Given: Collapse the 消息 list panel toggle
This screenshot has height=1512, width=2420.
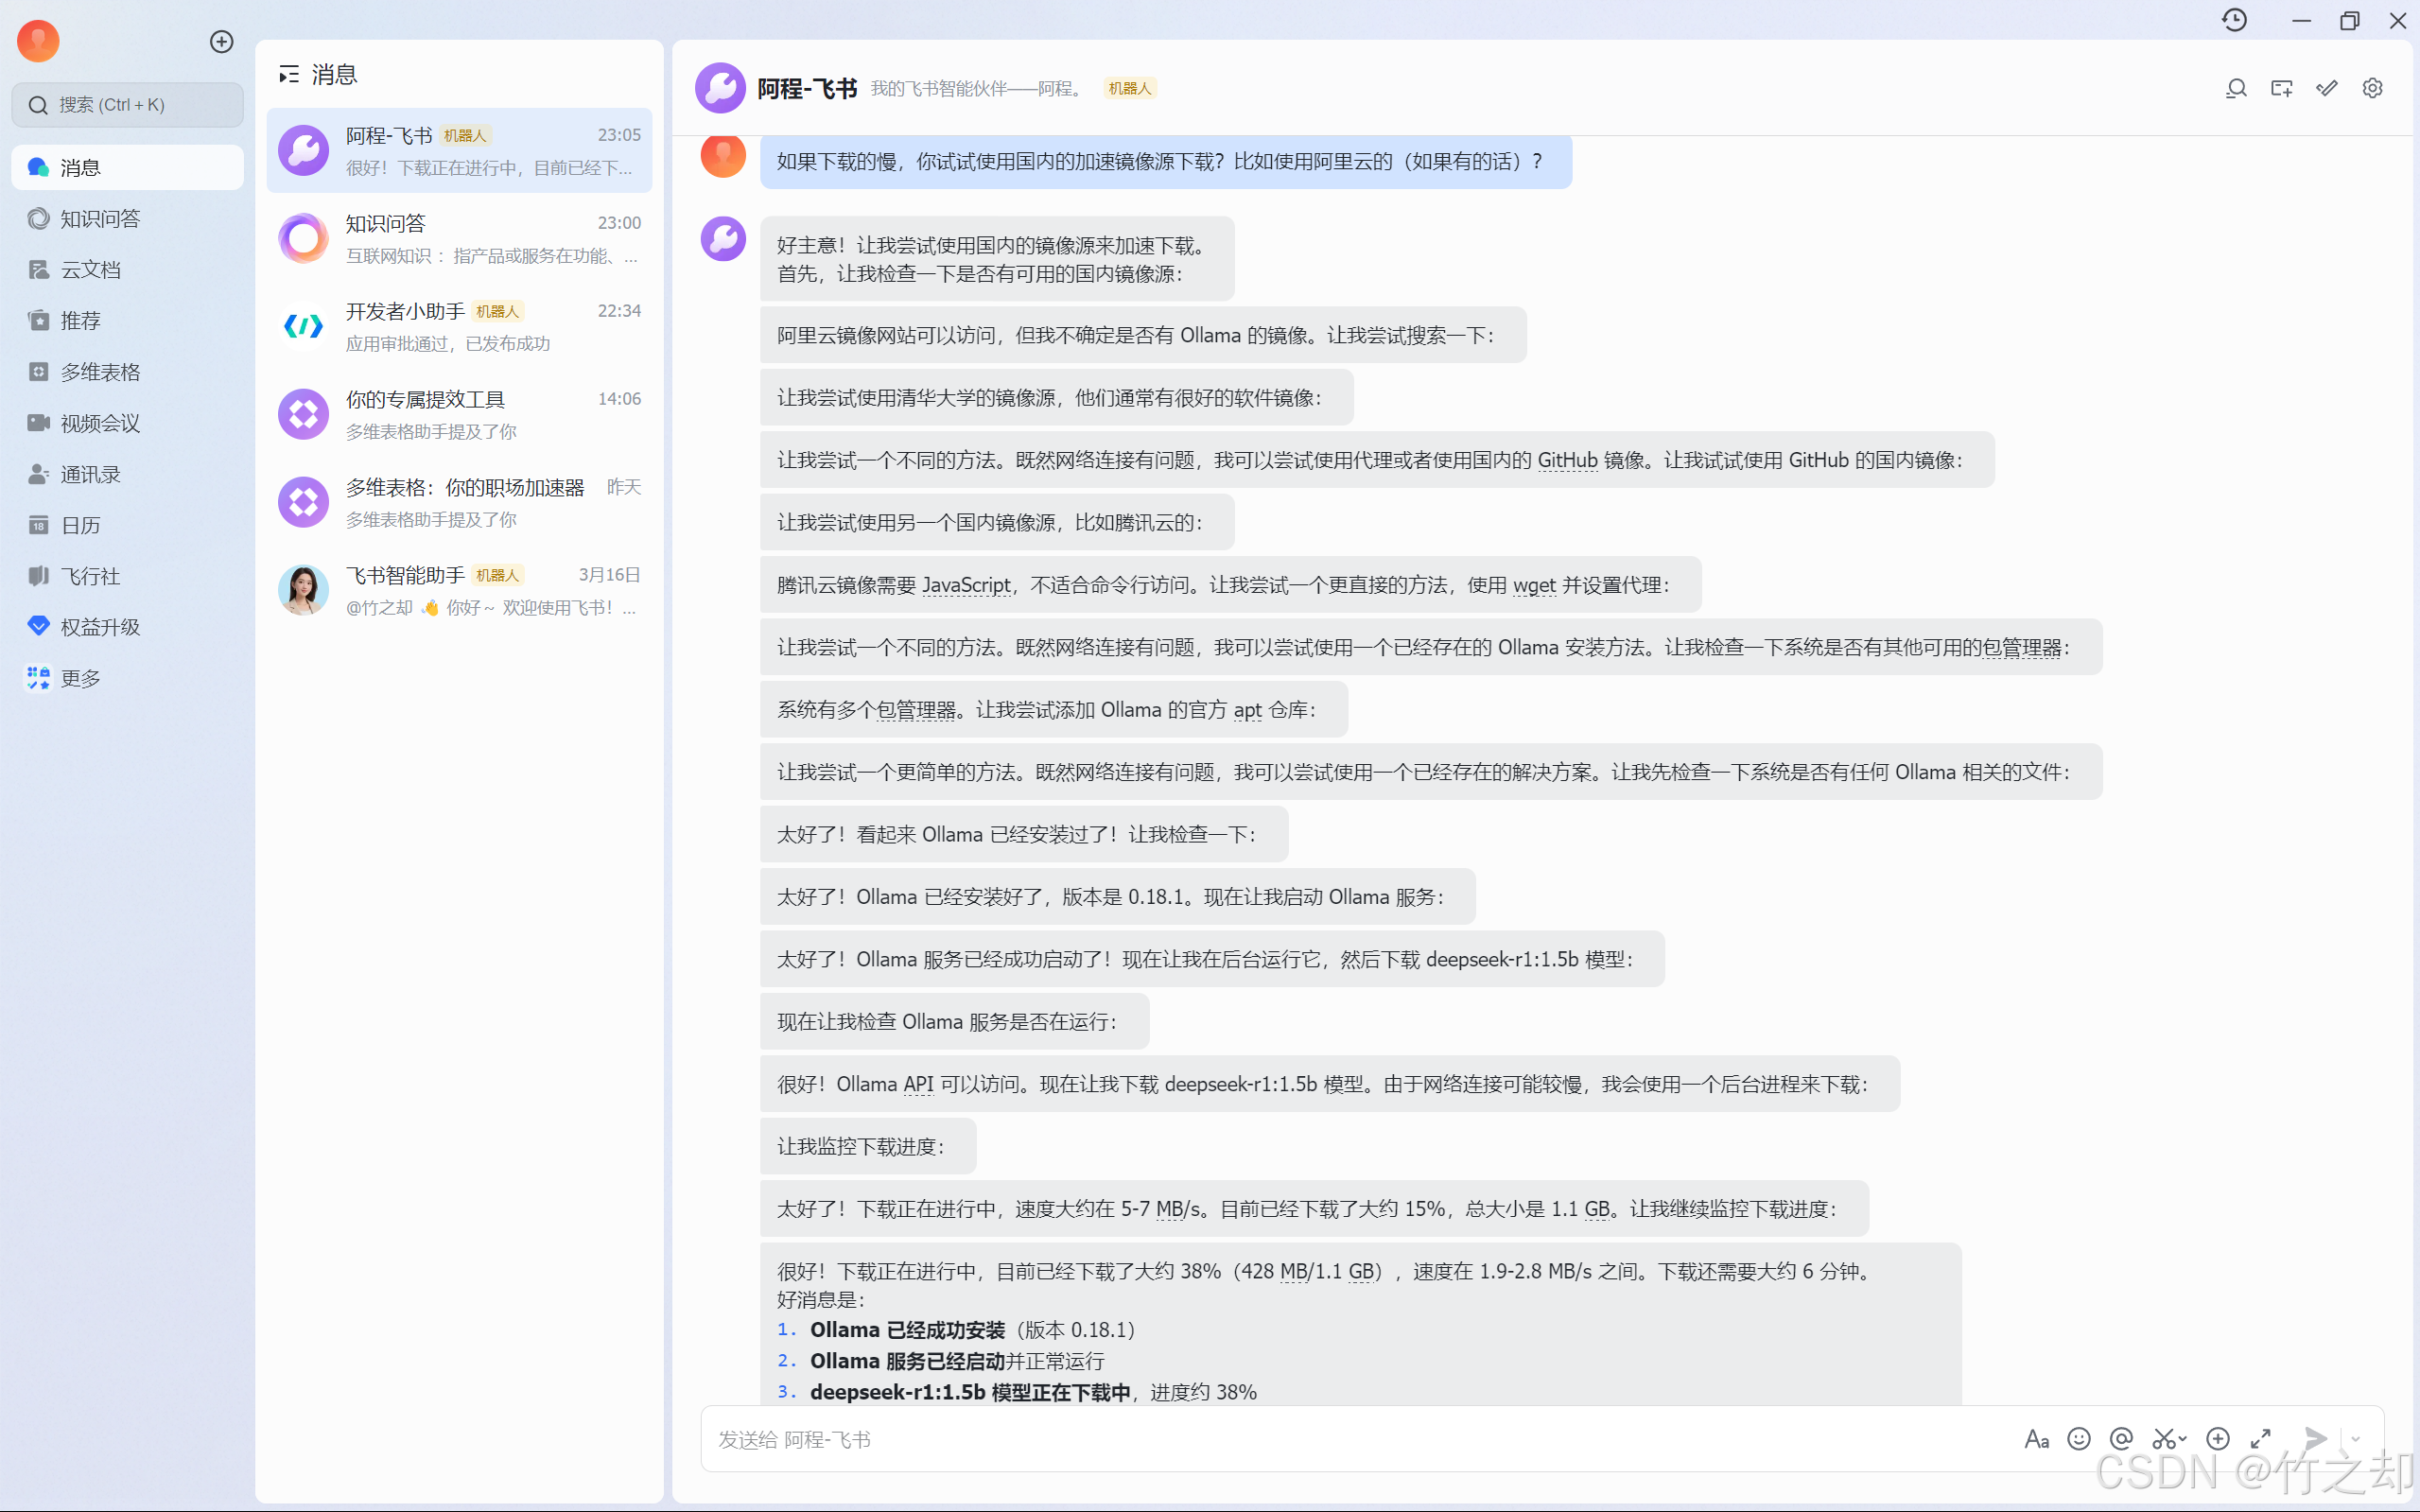Looking at the screenshot, I should tap(289, 74).
